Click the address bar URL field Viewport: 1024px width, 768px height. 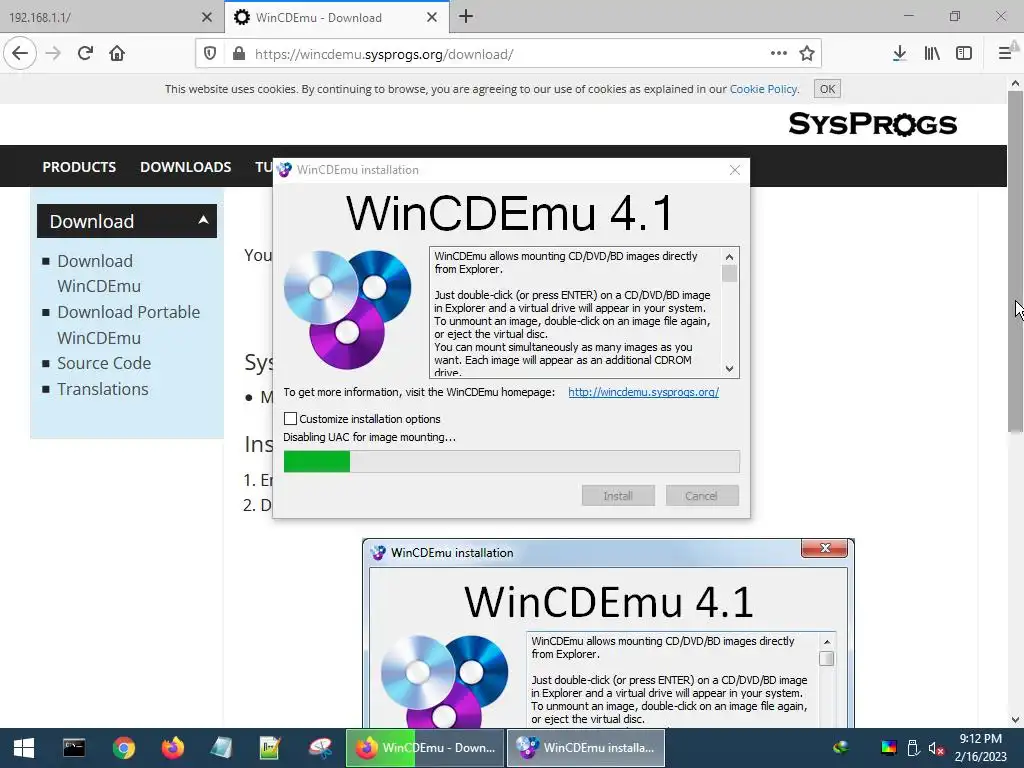coord(506,54)
